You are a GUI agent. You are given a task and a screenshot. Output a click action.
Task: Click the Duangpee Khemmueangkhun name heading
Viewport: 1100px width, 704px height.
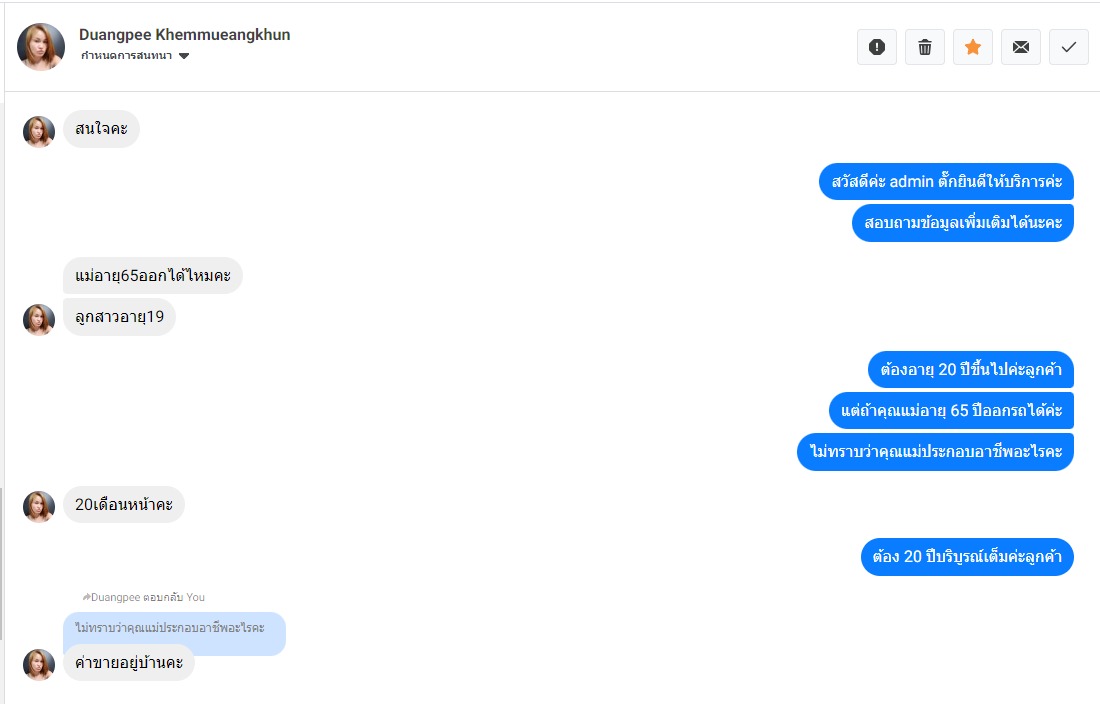[x=185, y=34]
